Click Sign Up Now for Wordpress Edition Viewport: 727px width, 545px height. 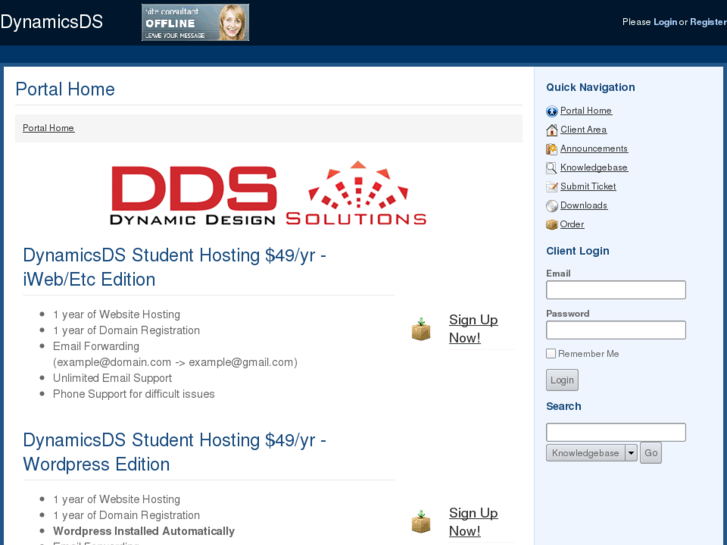pos(472,522)
